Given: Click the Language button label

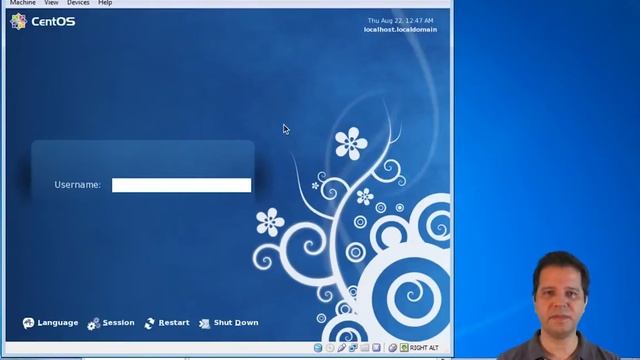Looking at the screenshot, I should tap(58, 322).
